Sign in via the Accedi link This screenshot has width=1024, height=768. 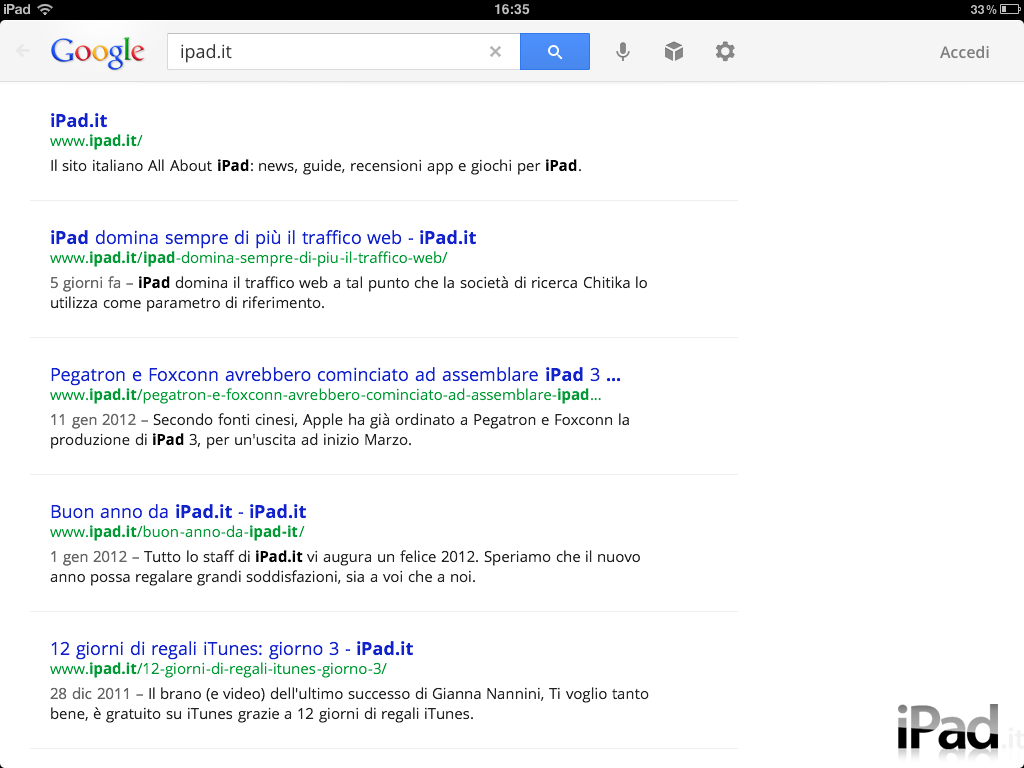pos(965,52)
